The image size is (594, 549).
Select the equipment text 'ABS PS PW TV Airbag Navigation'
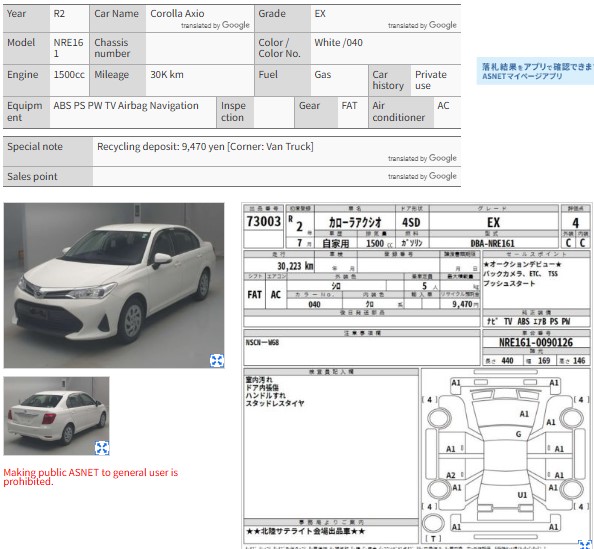pyautogui.click(x=126, y=105)
